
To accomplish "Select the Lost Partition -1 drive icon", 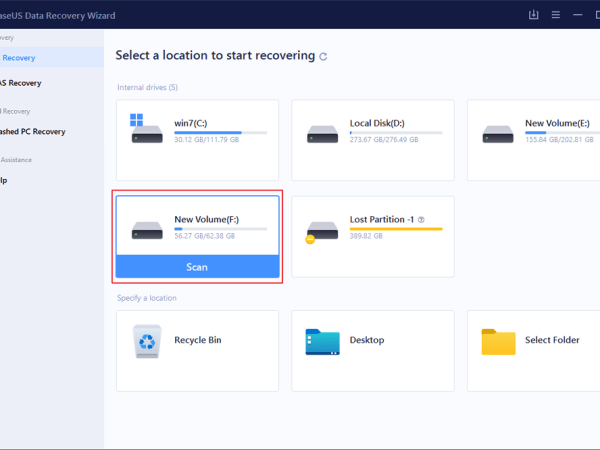I will click(321, 232).
